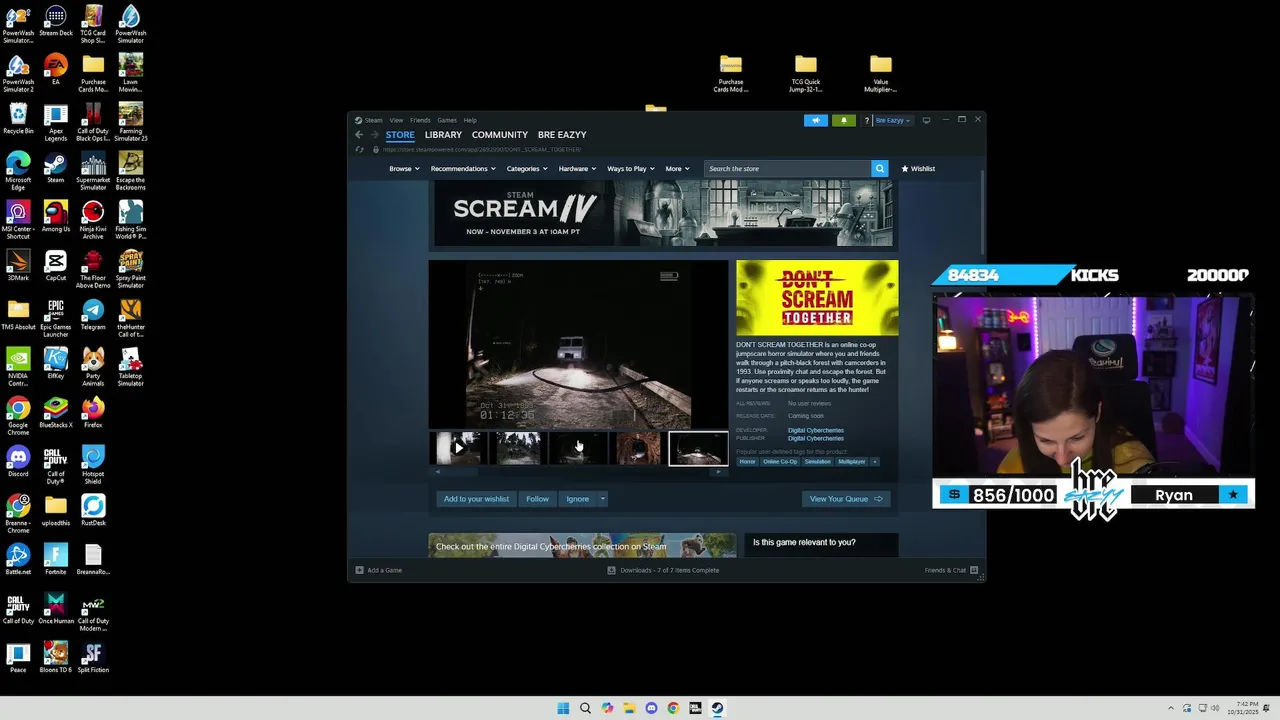Click the Horror tag
Screen dimensions: 1280x720
pos(747,462)
